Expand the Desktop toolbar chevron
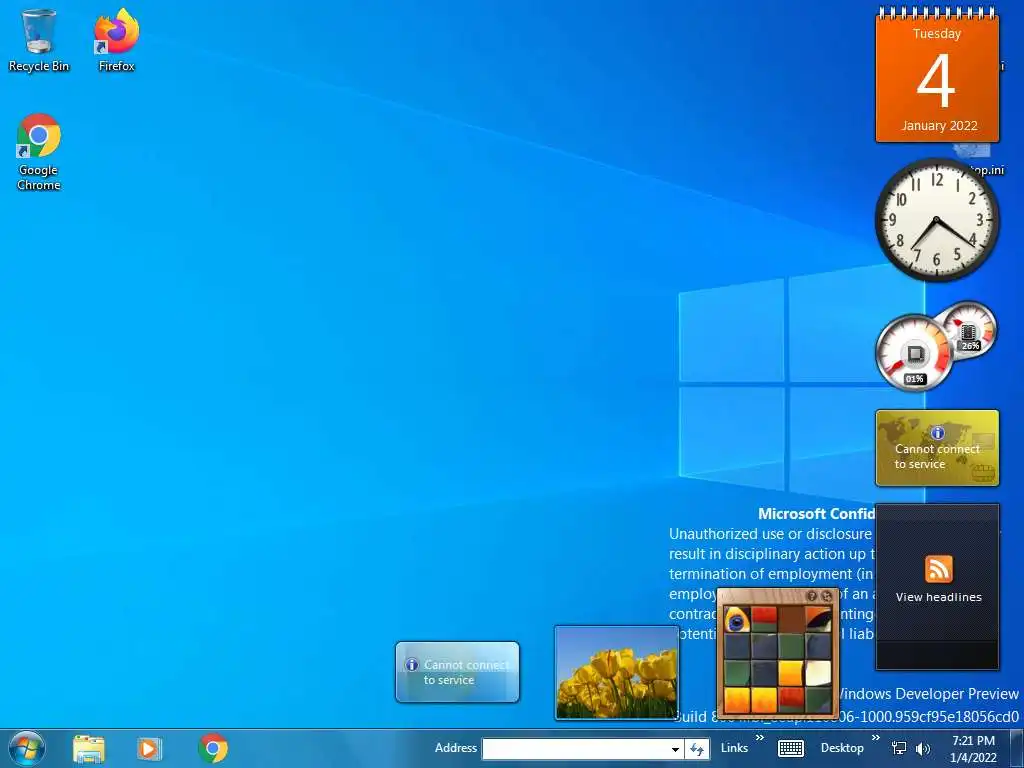Image resolution: width=1024 pixels, height=768 pixels. 876,738
